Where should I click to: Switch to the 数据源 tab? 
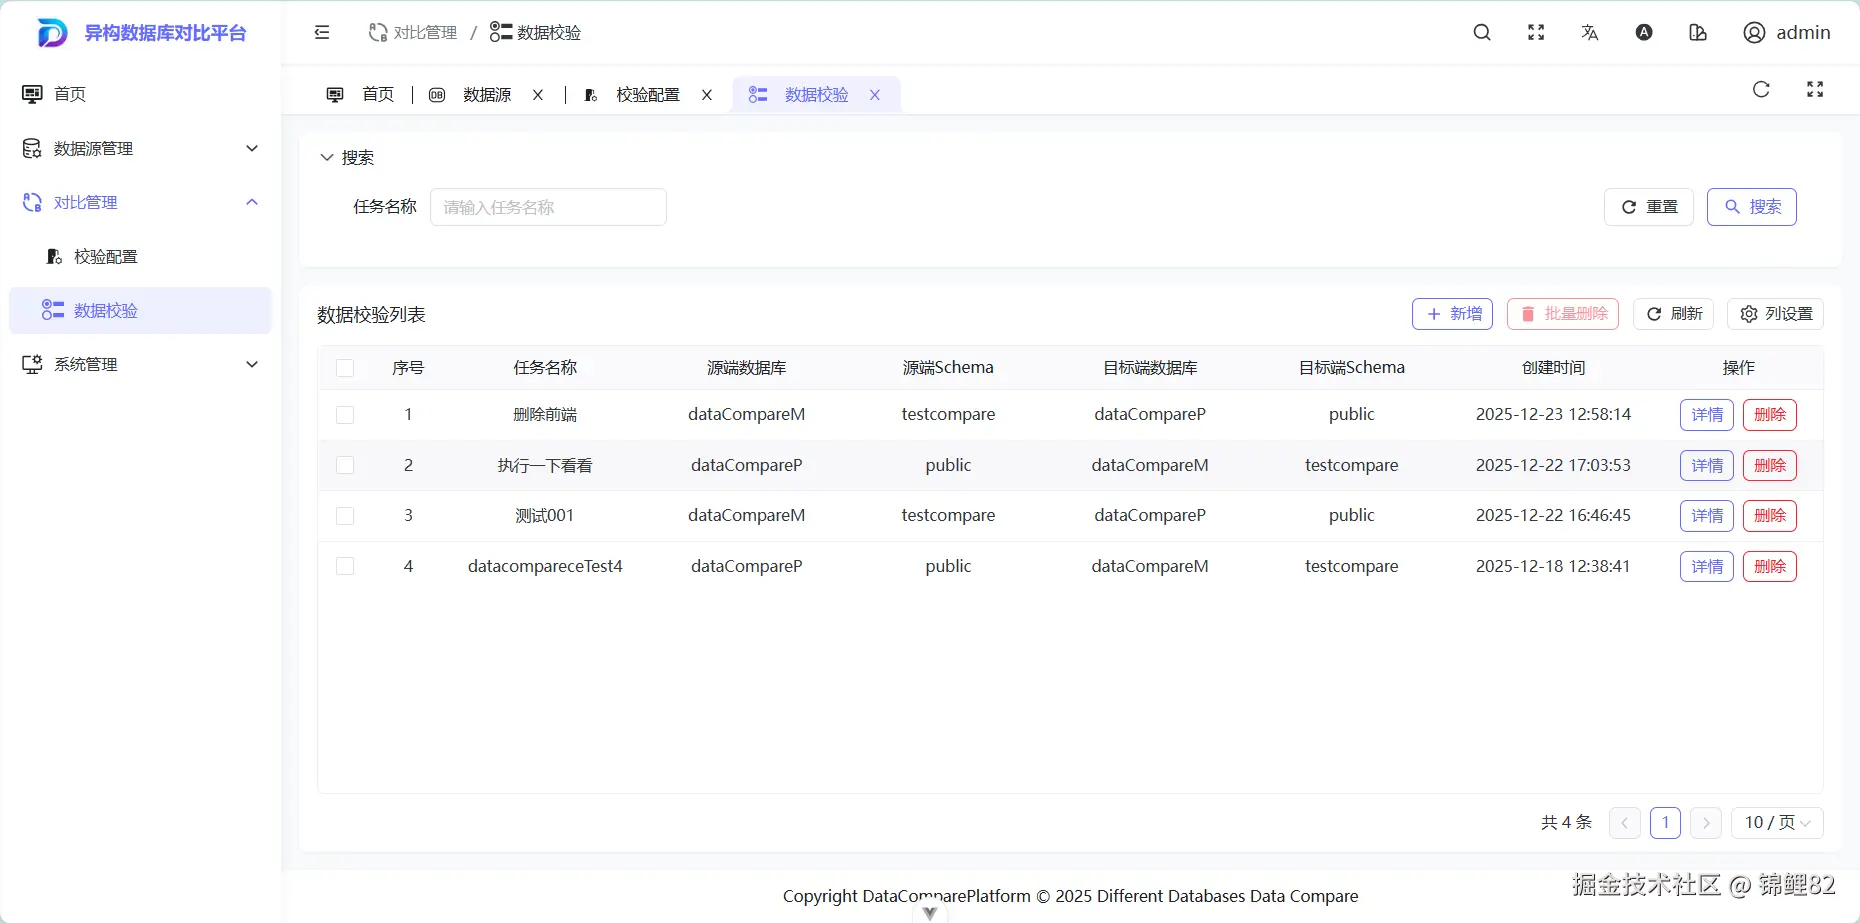486,95
